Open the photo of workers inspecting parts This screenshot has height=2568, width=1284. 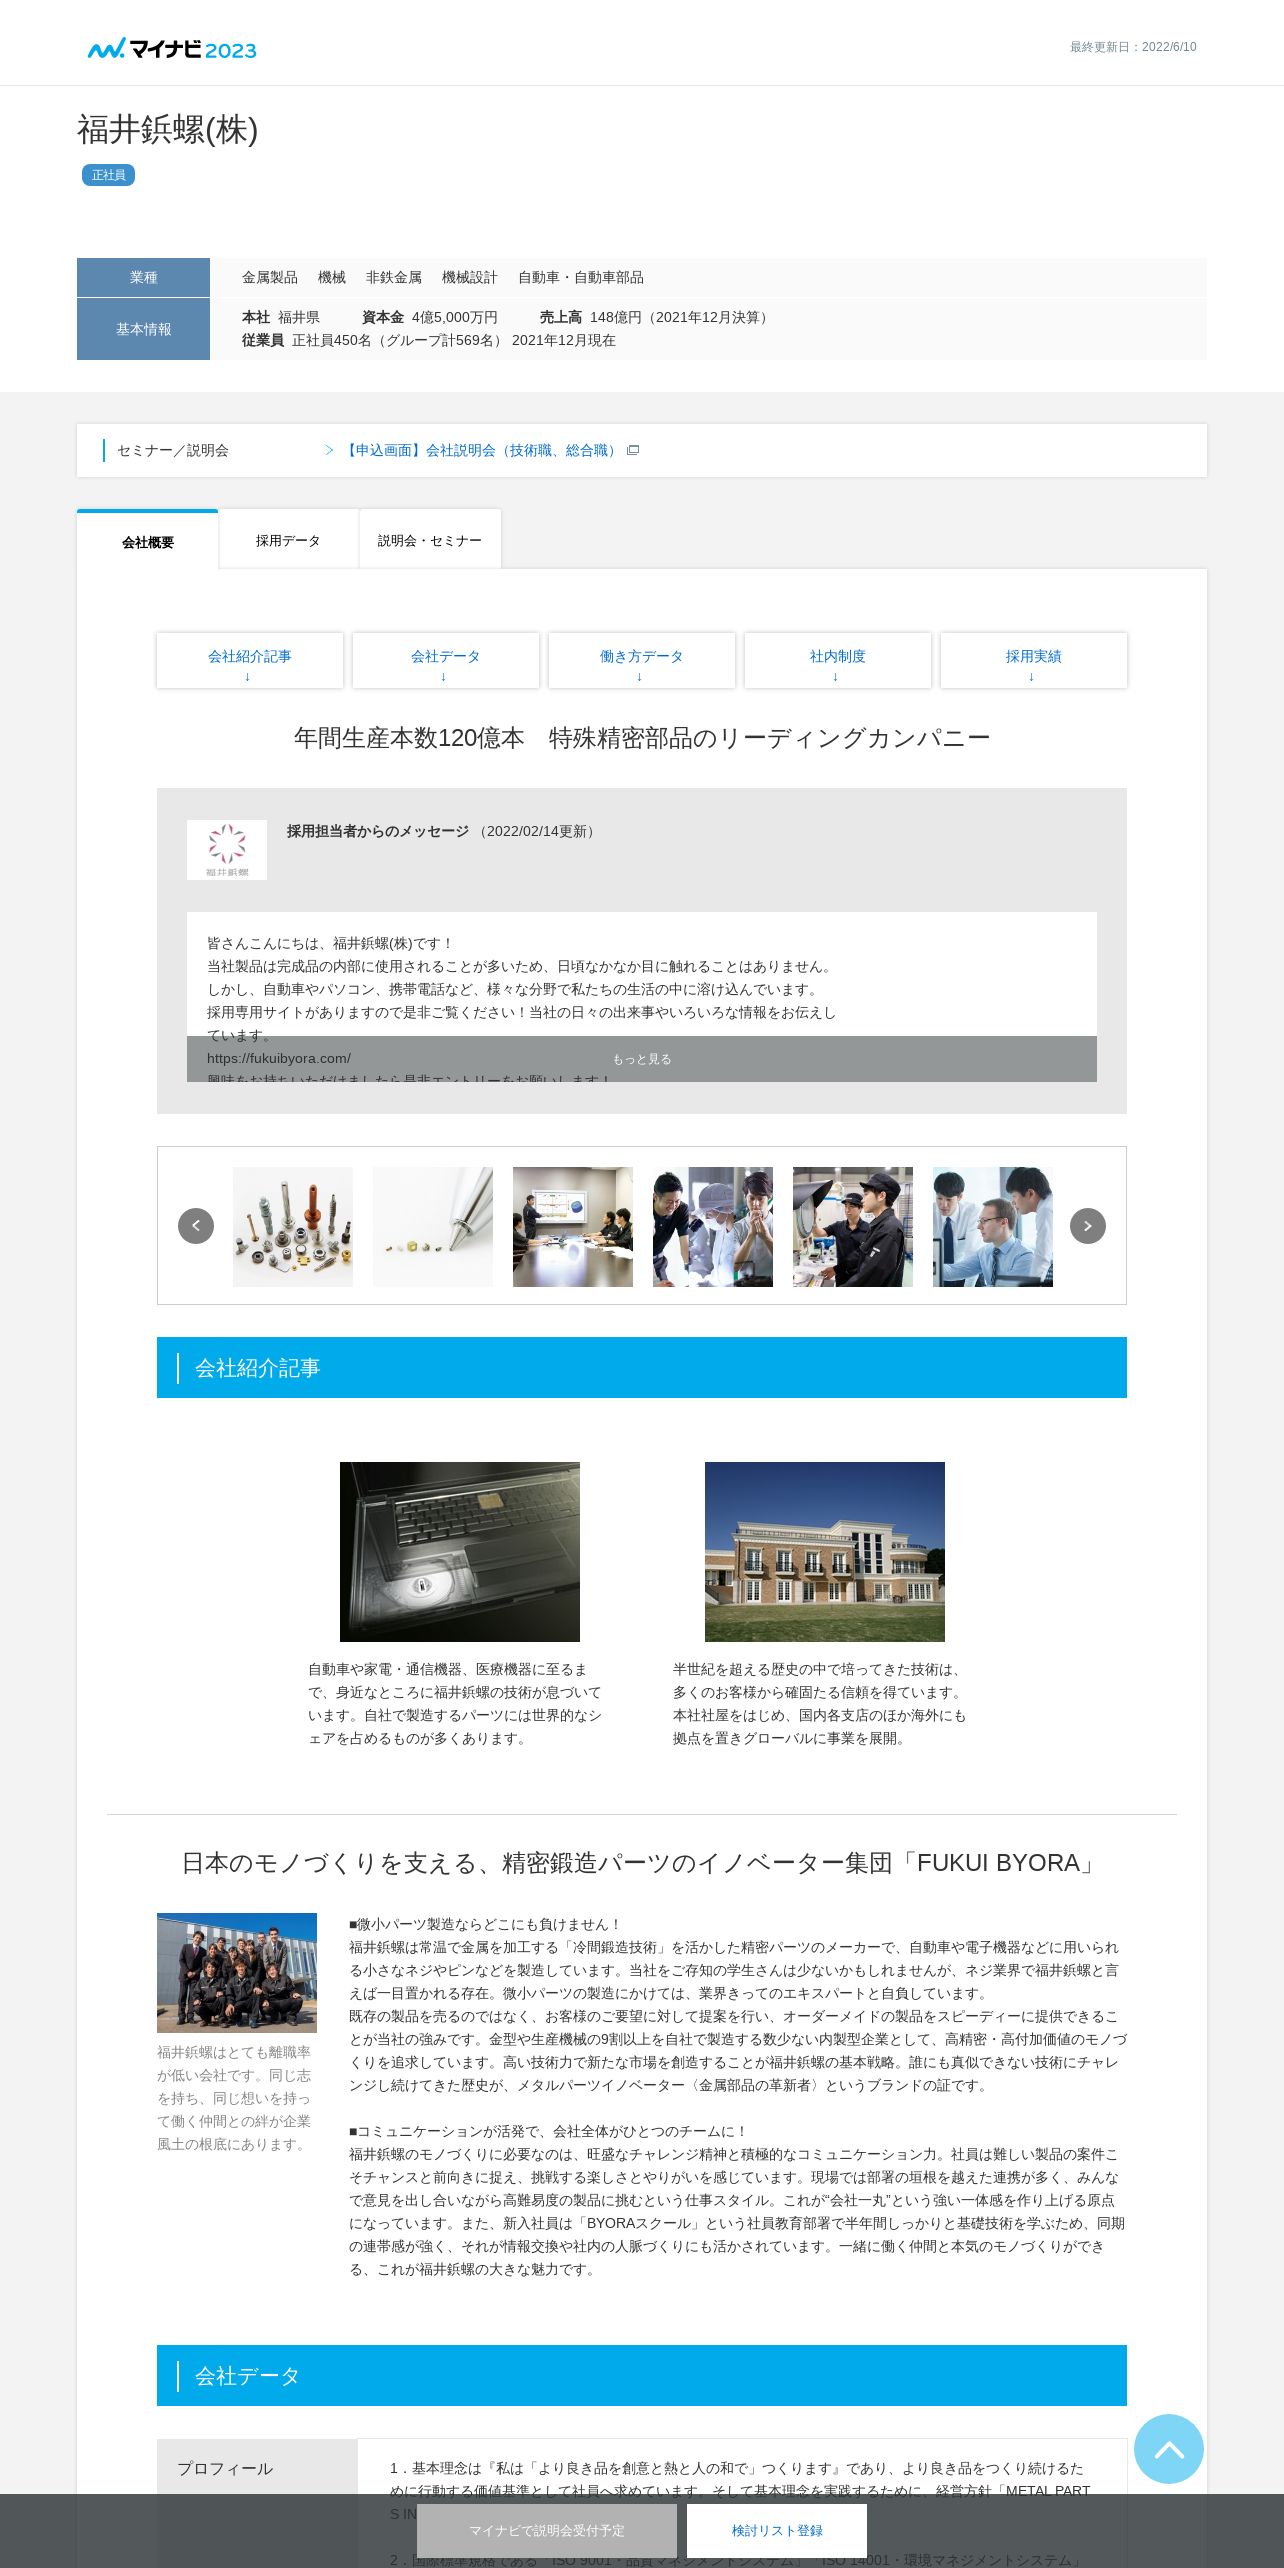(713, 1226)
